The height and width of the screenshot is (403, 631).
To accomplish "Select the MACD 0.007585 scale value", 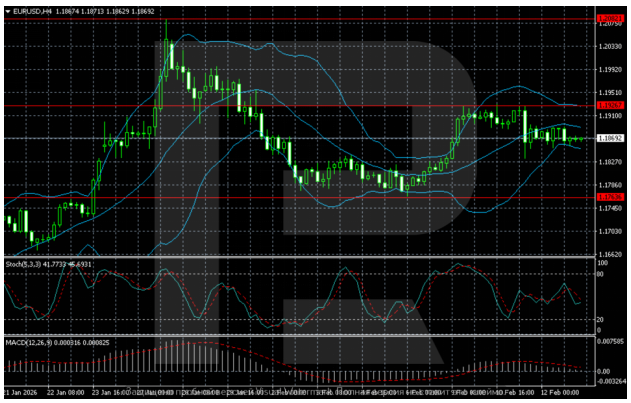I will [610, 342].
